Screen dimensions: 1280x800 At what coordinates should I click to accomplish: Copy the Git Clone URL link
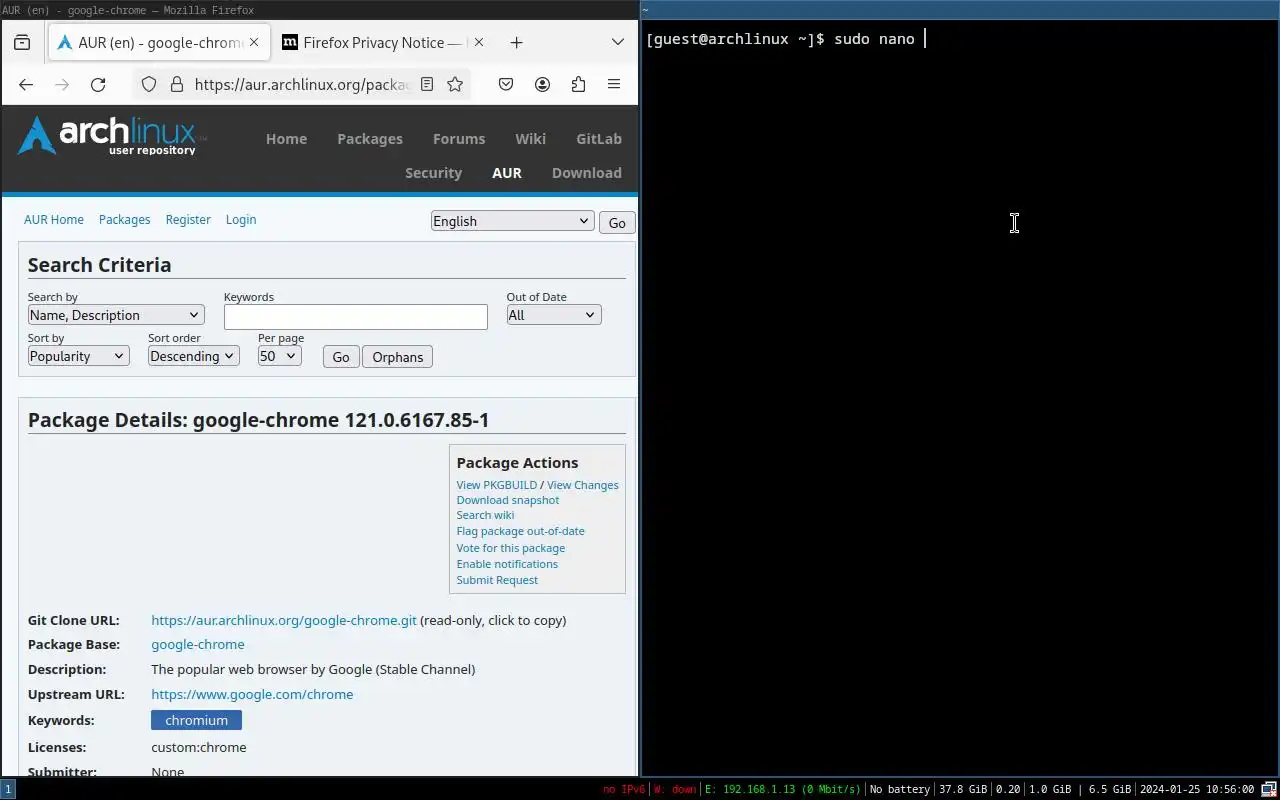284,620
